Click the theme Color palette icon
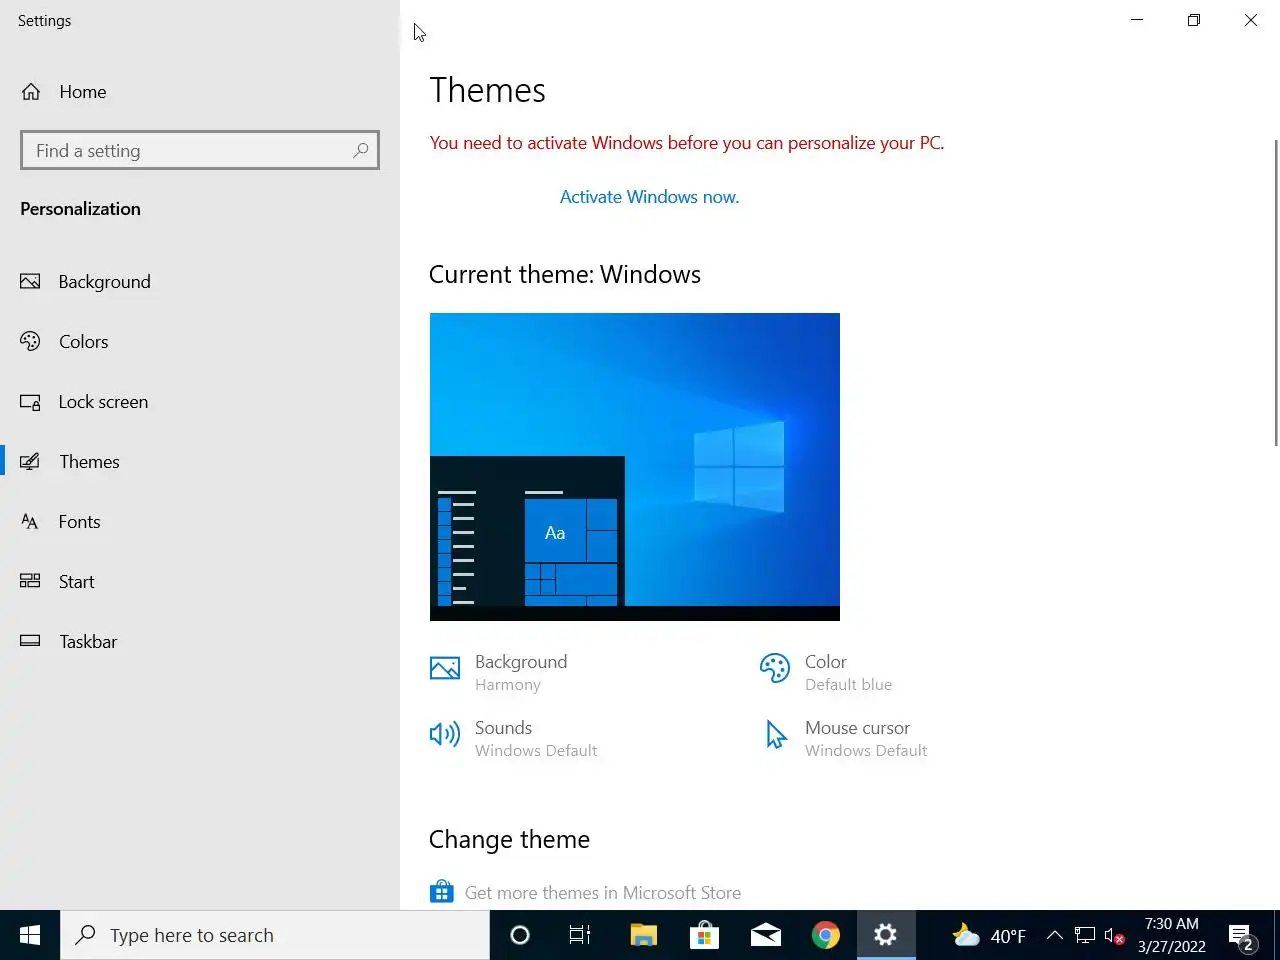Screen dimensions: 1280x960 (775, 668)
